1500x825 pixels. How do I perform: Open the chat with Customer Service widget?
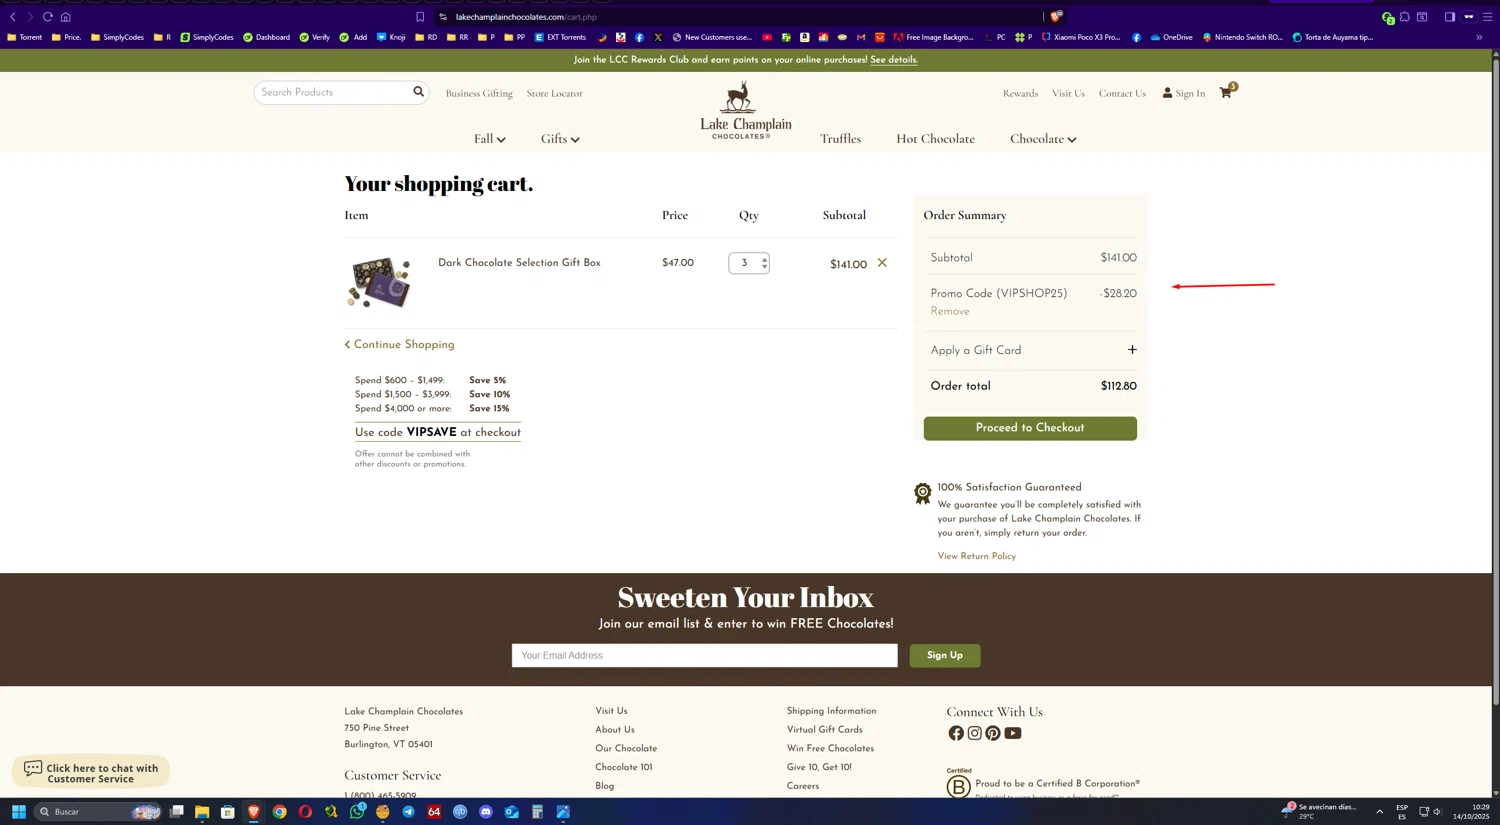click(91, 773)
